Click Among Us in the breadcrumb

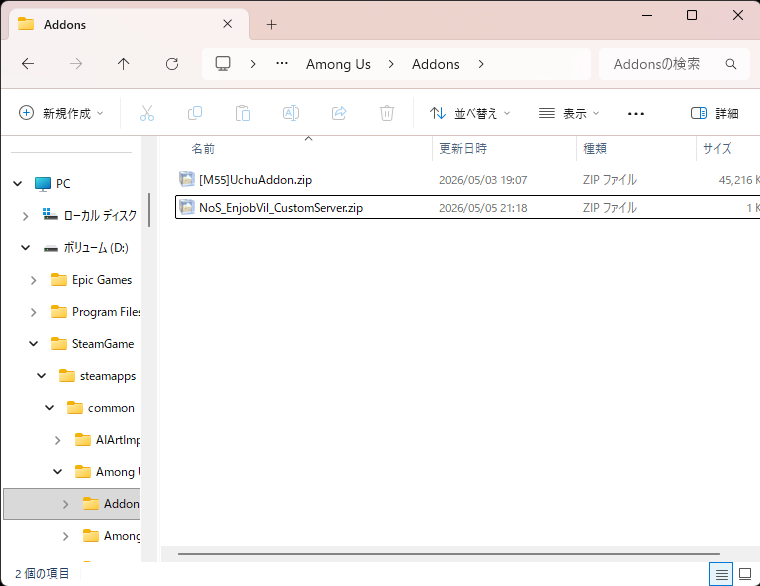pyautogui.click(x=338, y=64)
